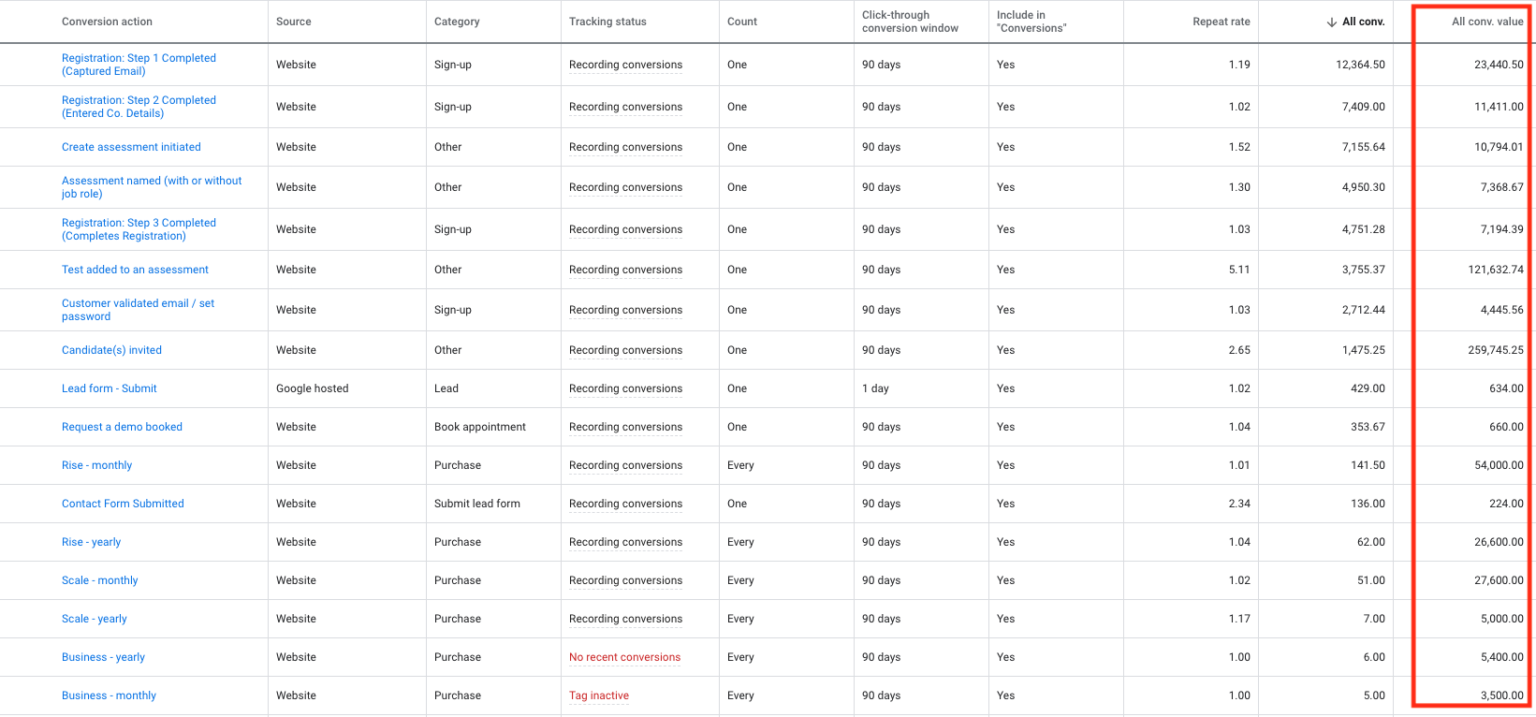Image resolution: width=1536 pixels, height=717 pixels.
Task: Sort by the Category column header
Action: (457, 22)
